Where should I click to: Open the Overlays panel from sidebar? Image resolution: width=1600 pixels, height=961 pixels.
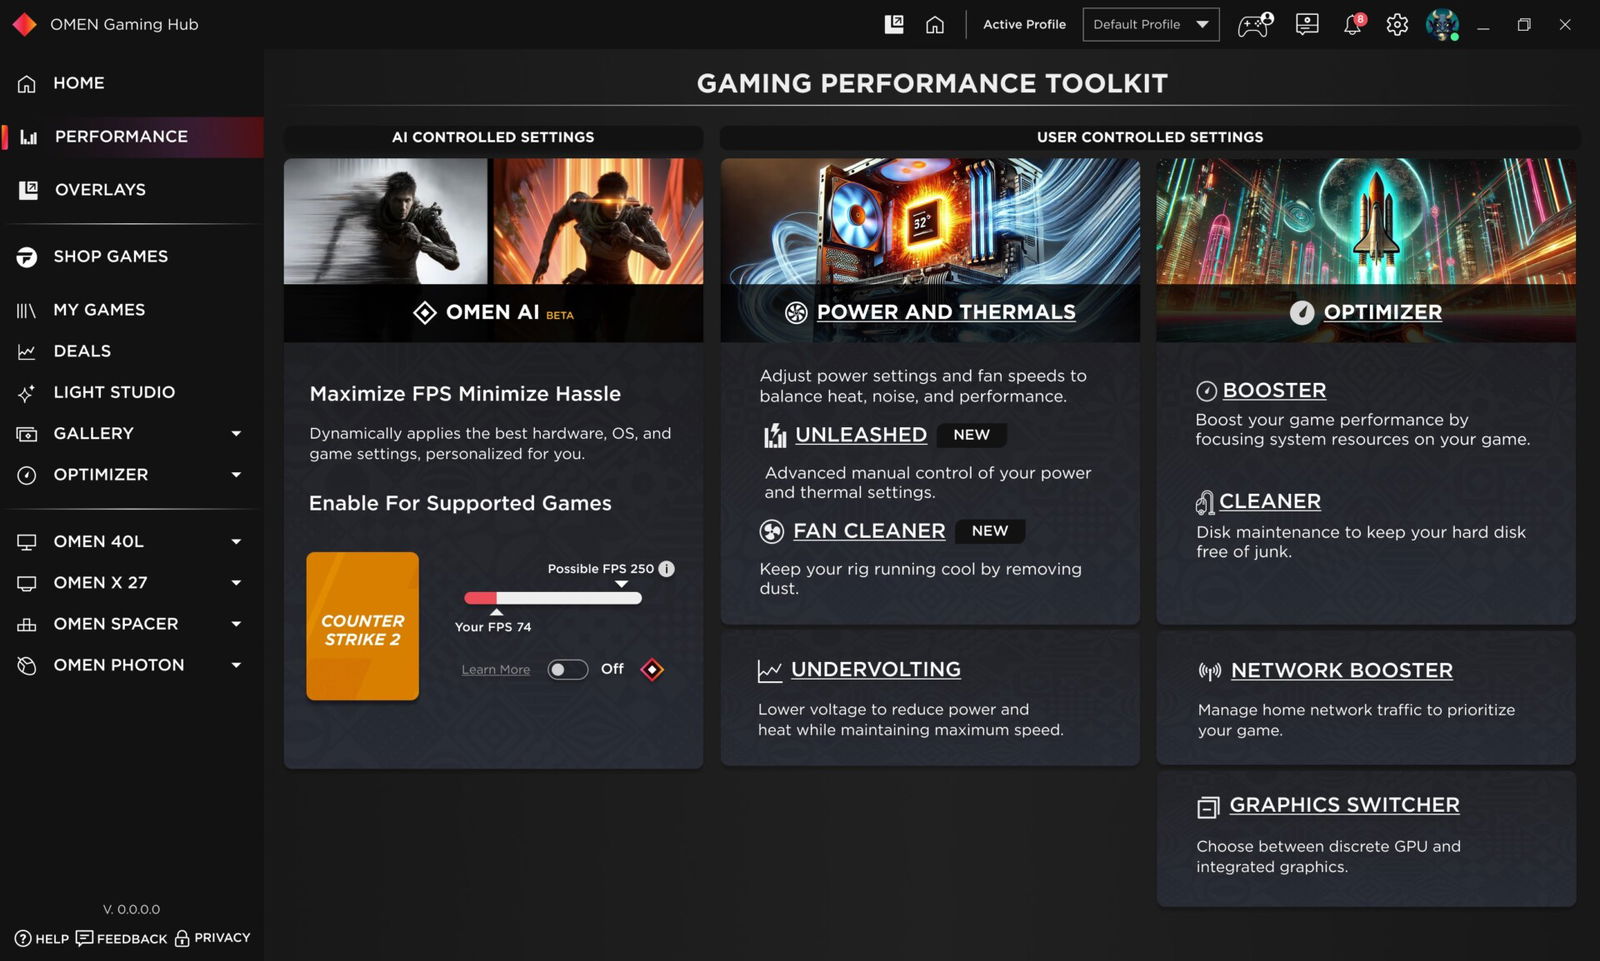100,189
